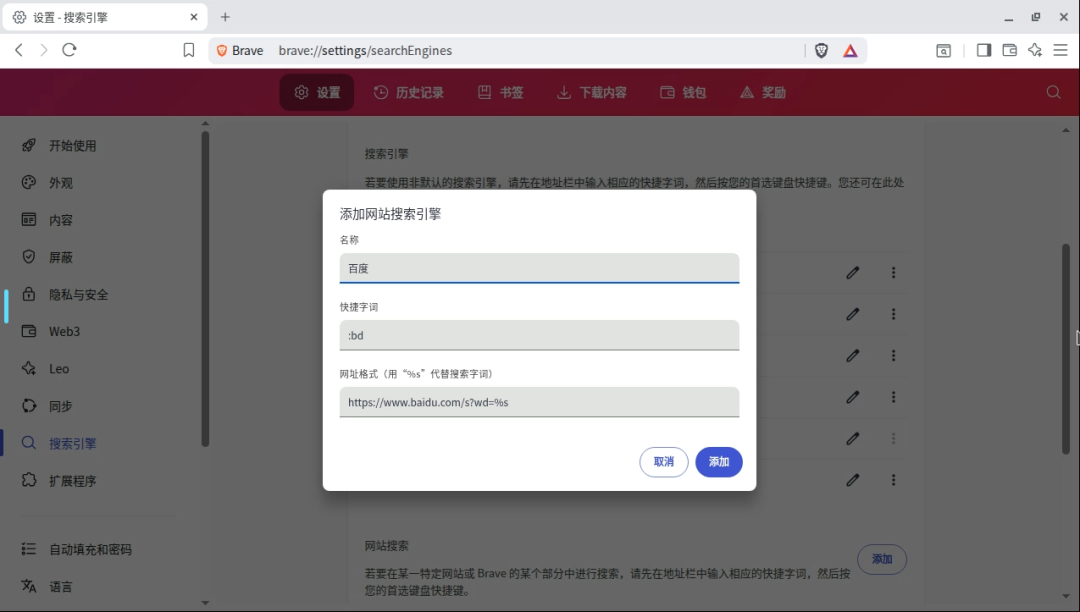Screen dimensions: 1080x612
Task: Open Brave Shields lion icon
Action: 821,50
